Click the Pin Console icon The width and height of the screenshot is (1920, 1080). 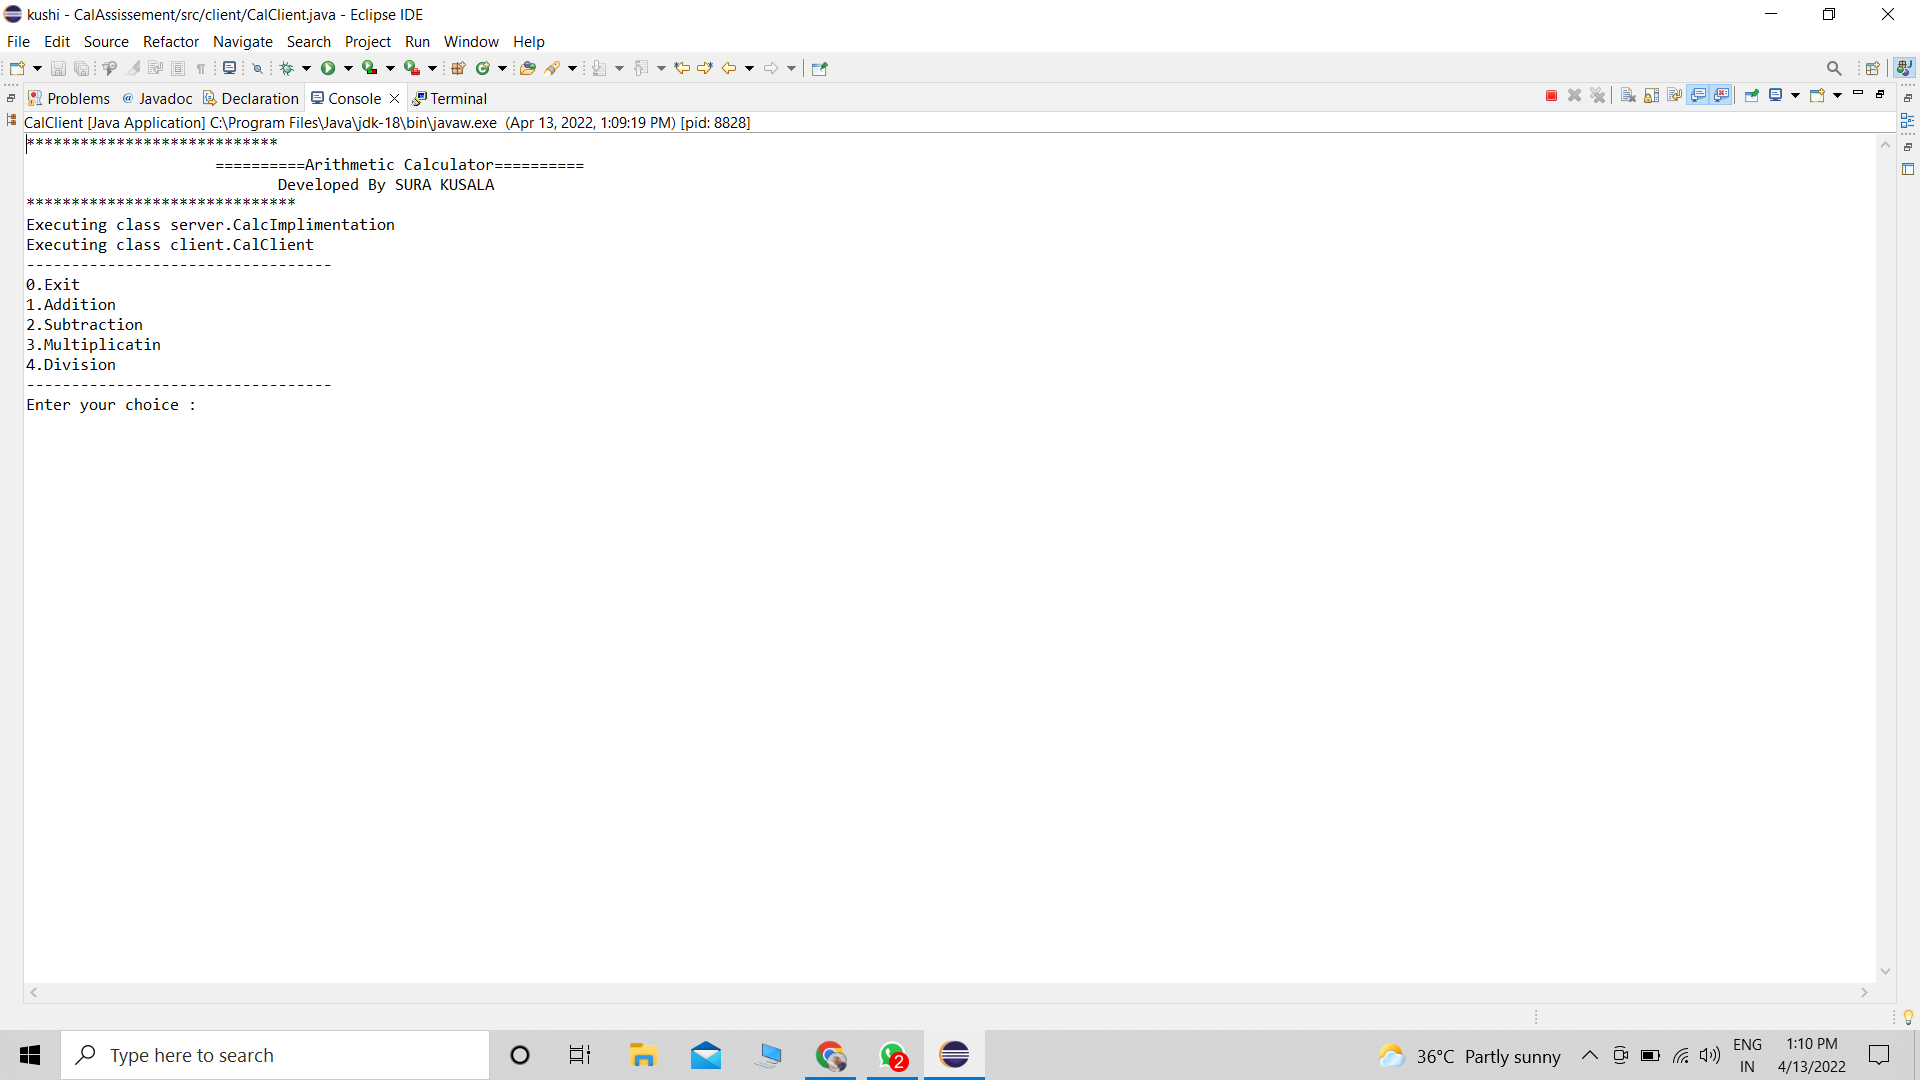click(x=1751, y=96)
